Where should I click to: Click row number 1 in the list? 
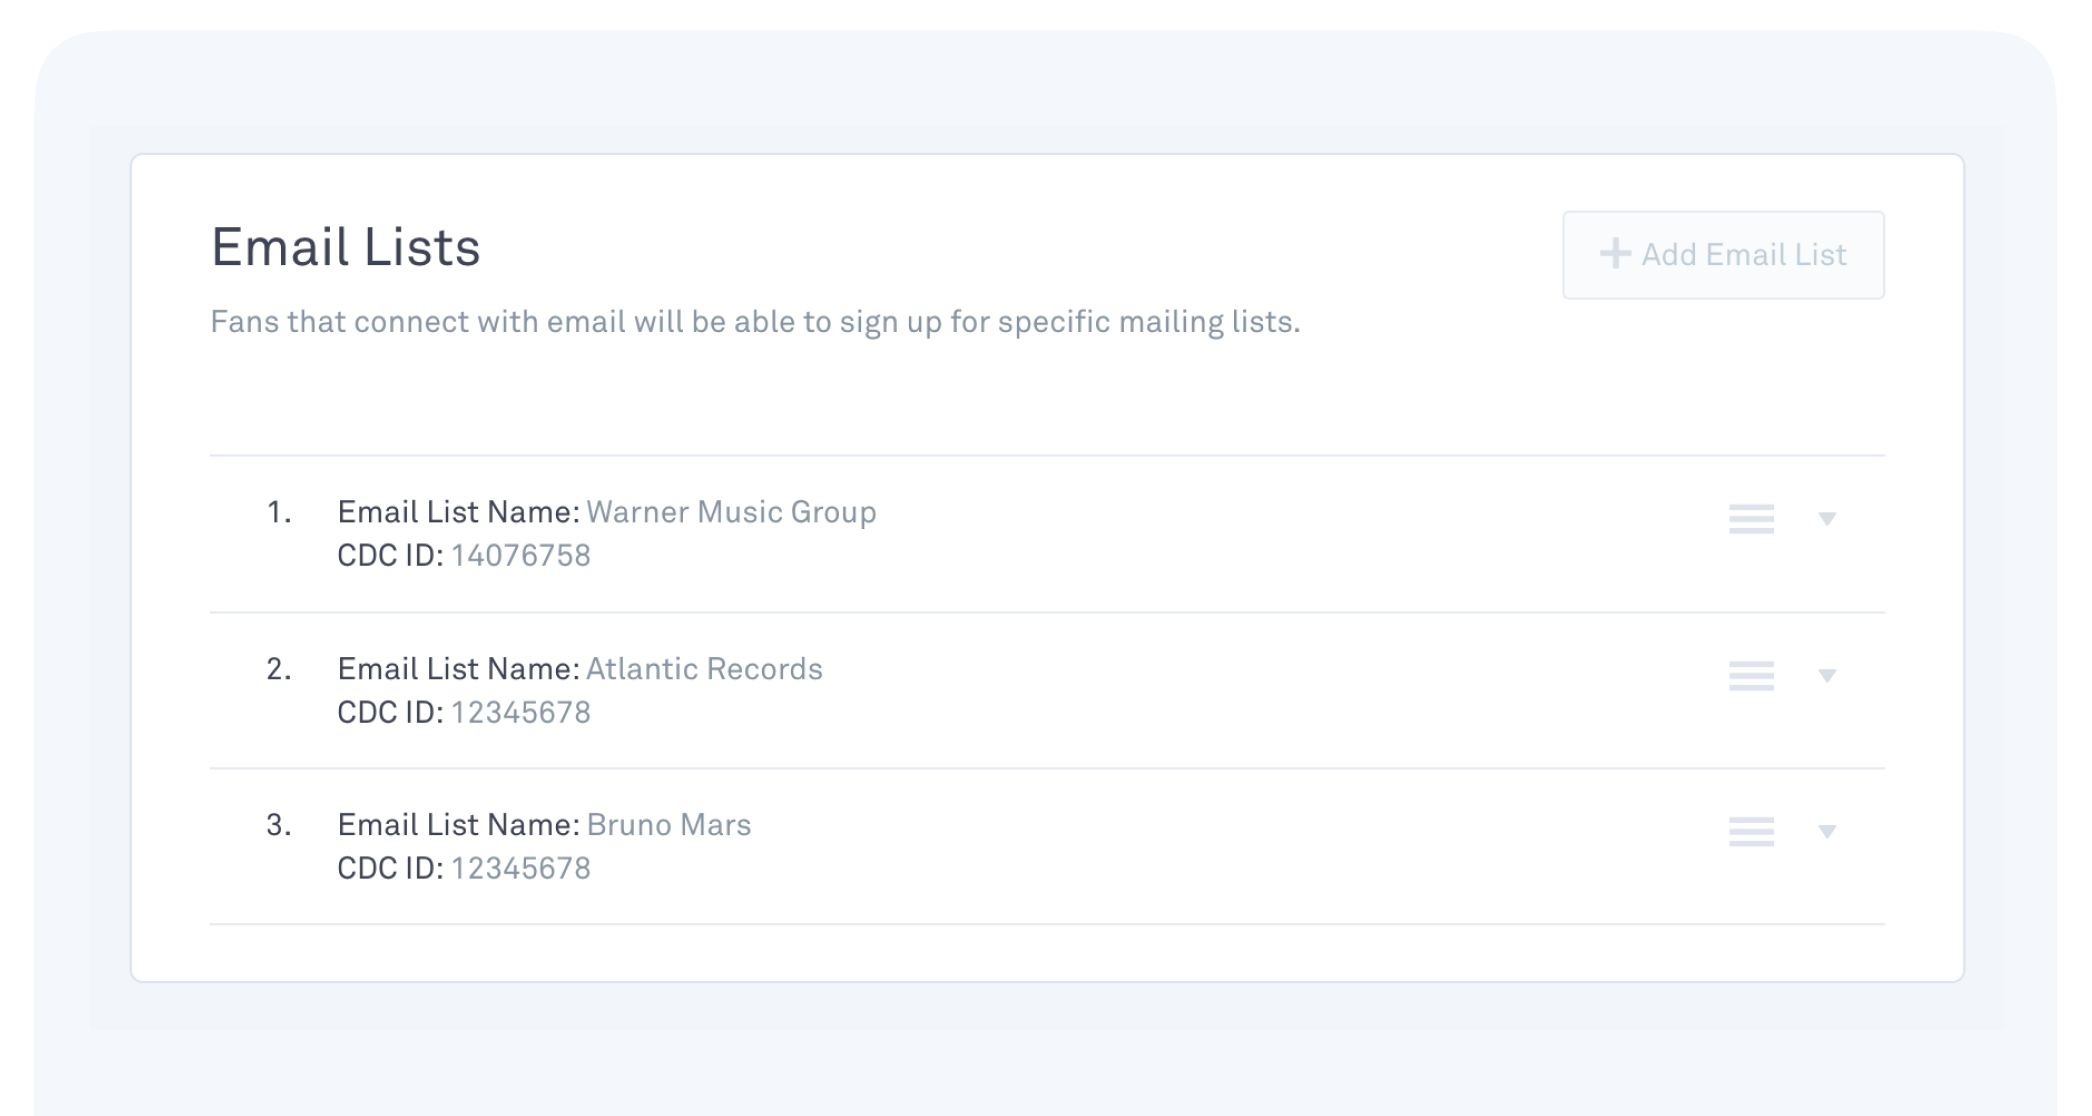pyautogui.click(x=278, y=513)
